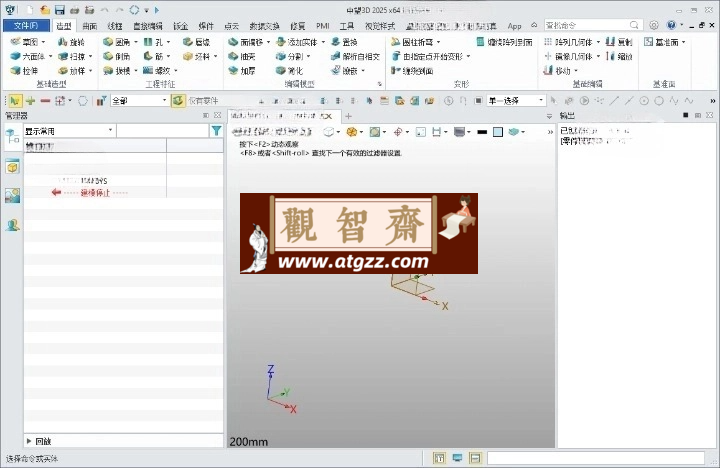The image size is (720, 468).
Task: Switch to the PMI ribbon tab
Action: click(323, 26)
